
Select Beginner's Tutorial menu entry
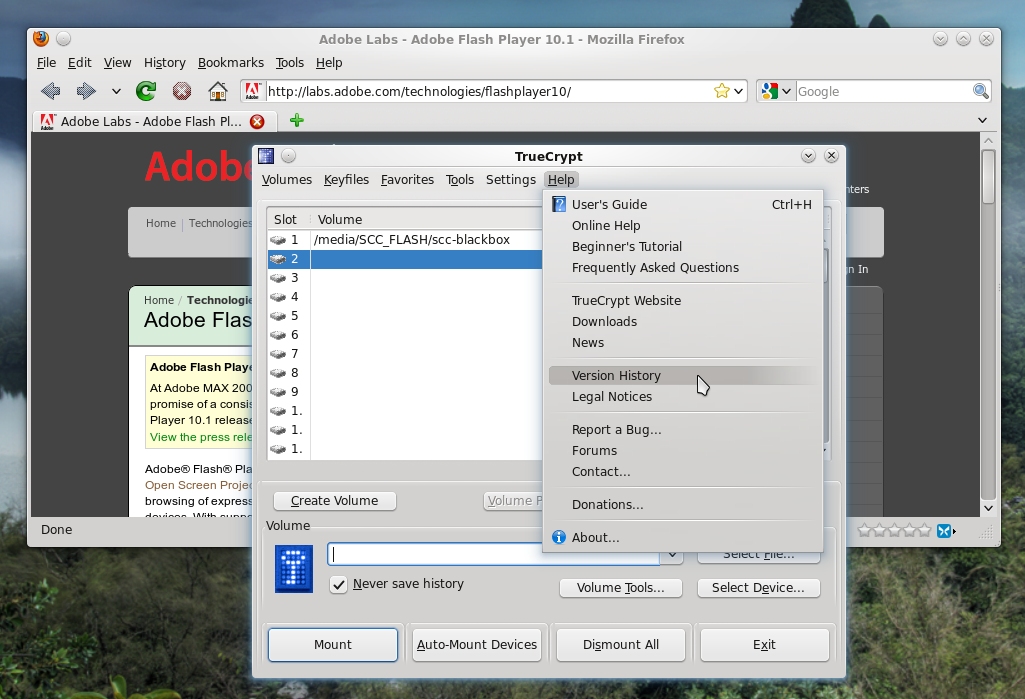[684, 247]
